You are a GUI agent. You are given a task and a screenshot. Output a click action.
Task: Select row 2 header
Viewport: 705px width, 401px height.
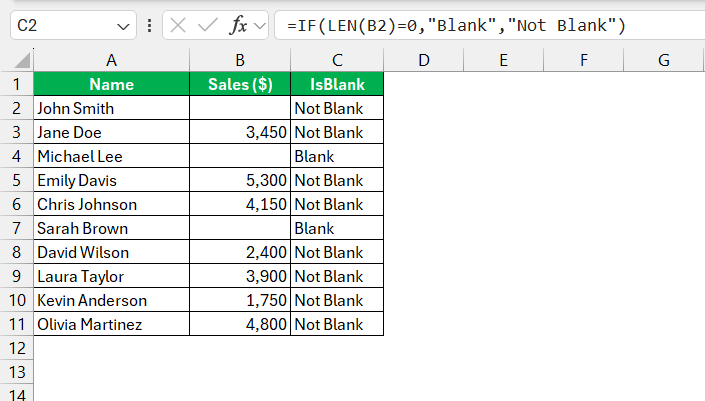17,108
